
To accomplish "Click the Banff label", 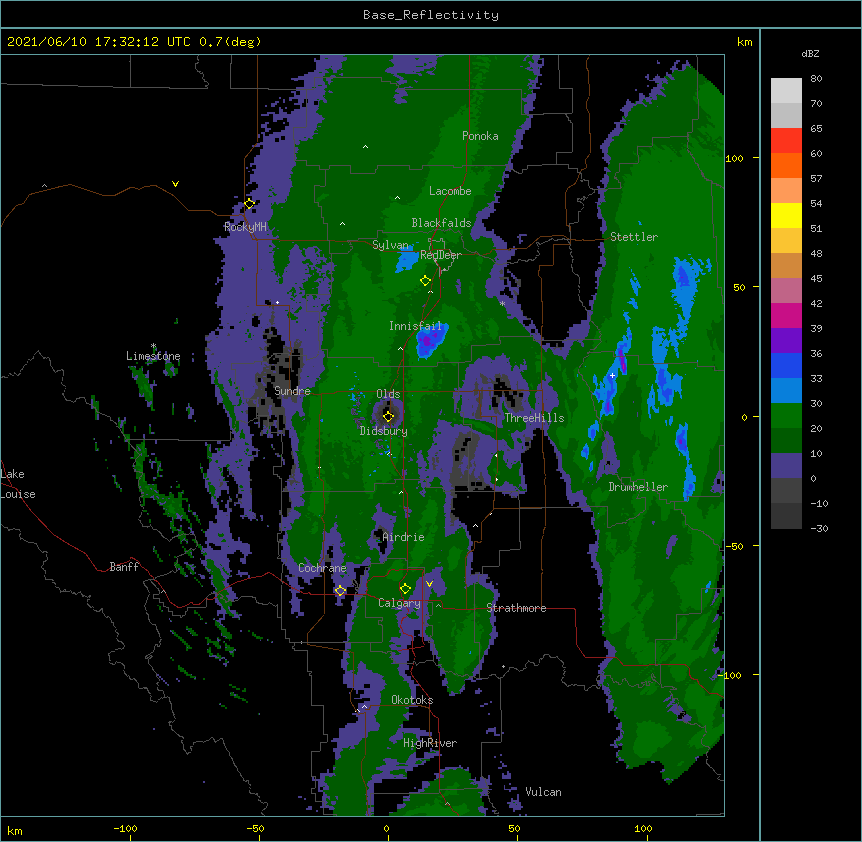I will click(124, 567).
